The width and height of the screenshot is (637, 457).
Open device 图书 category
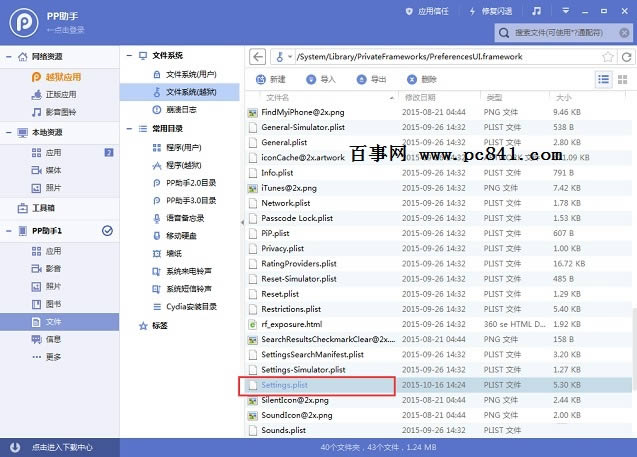[46, 304]
